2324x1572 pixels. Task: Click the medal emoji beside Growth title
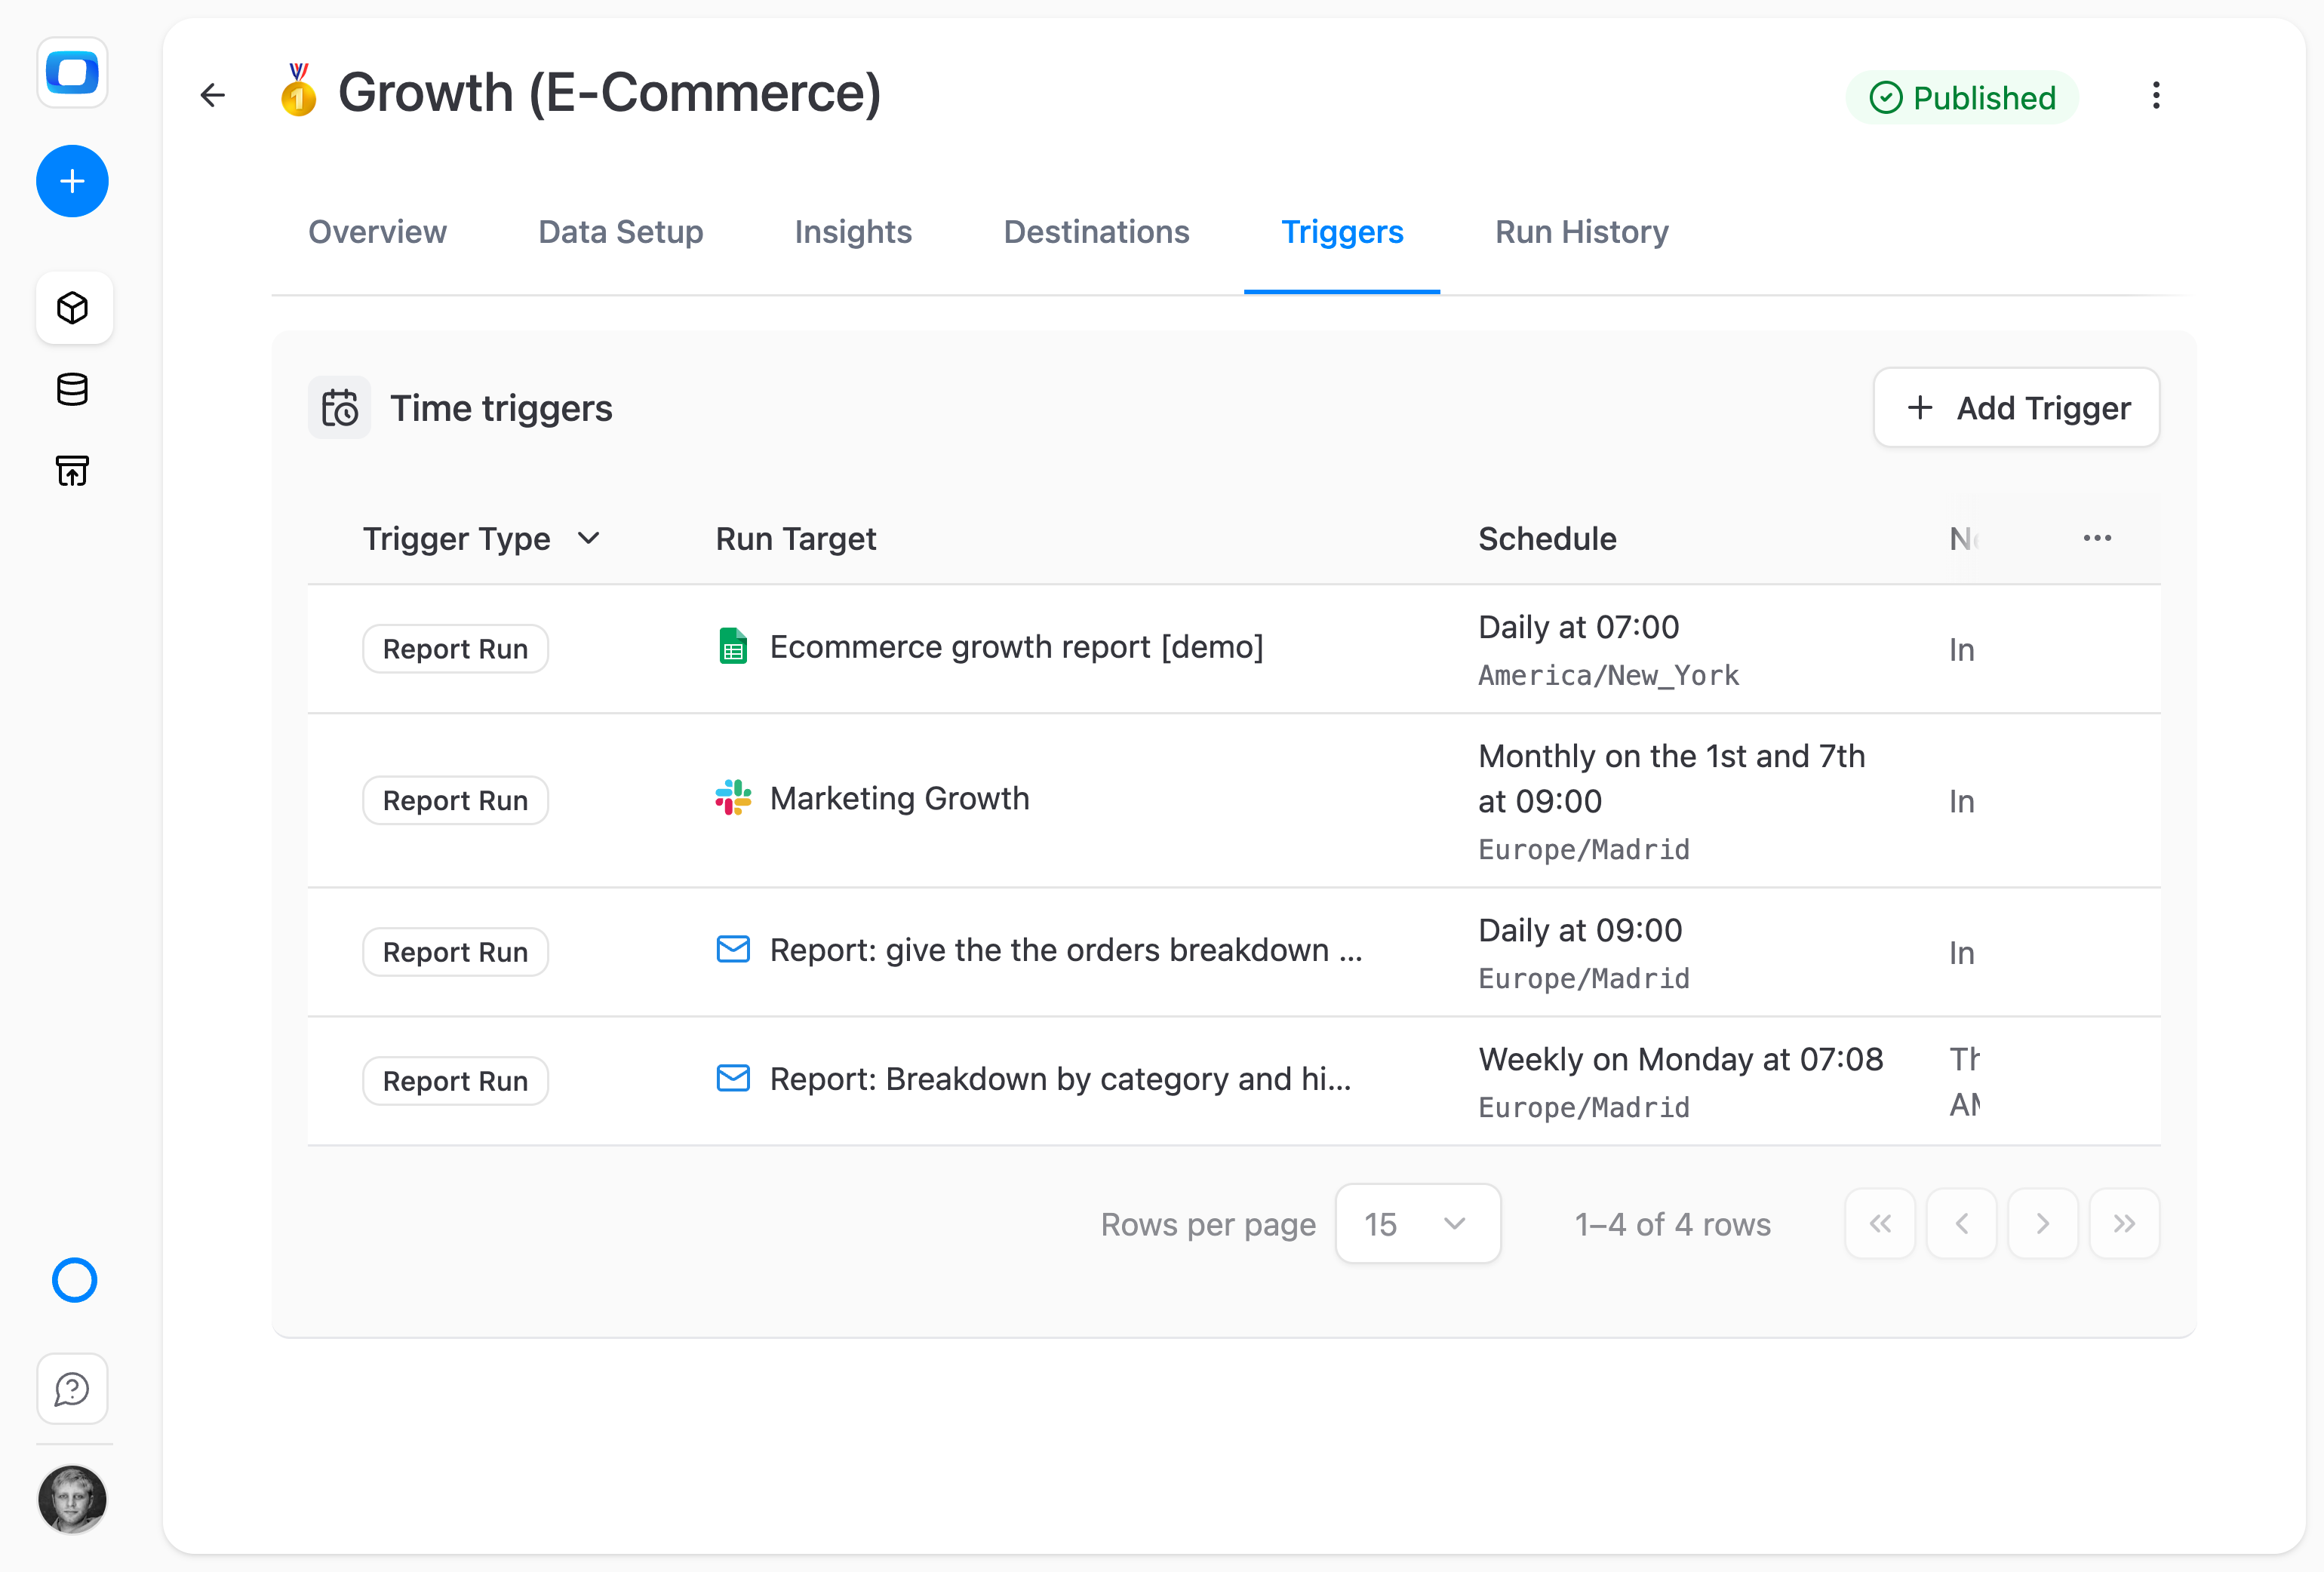point(298,90)
